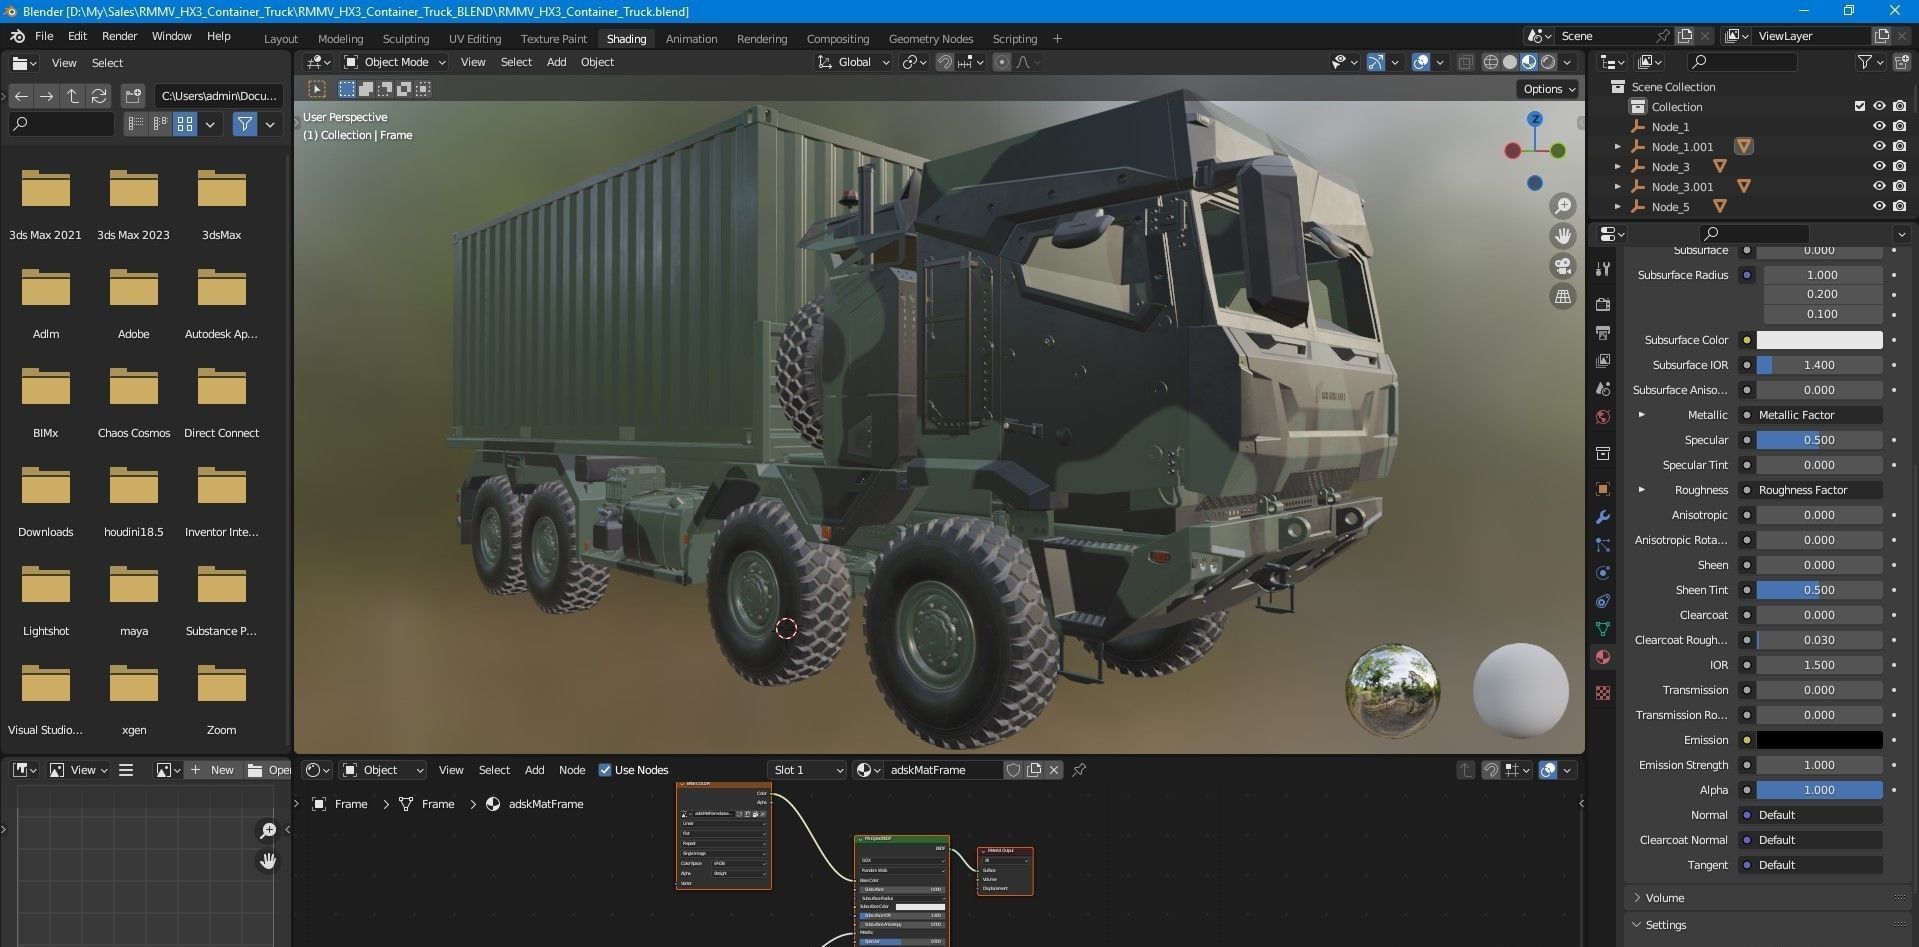Open the Output properties tab
Viewport: 1919px width, 947px height.
point(1603,332)
